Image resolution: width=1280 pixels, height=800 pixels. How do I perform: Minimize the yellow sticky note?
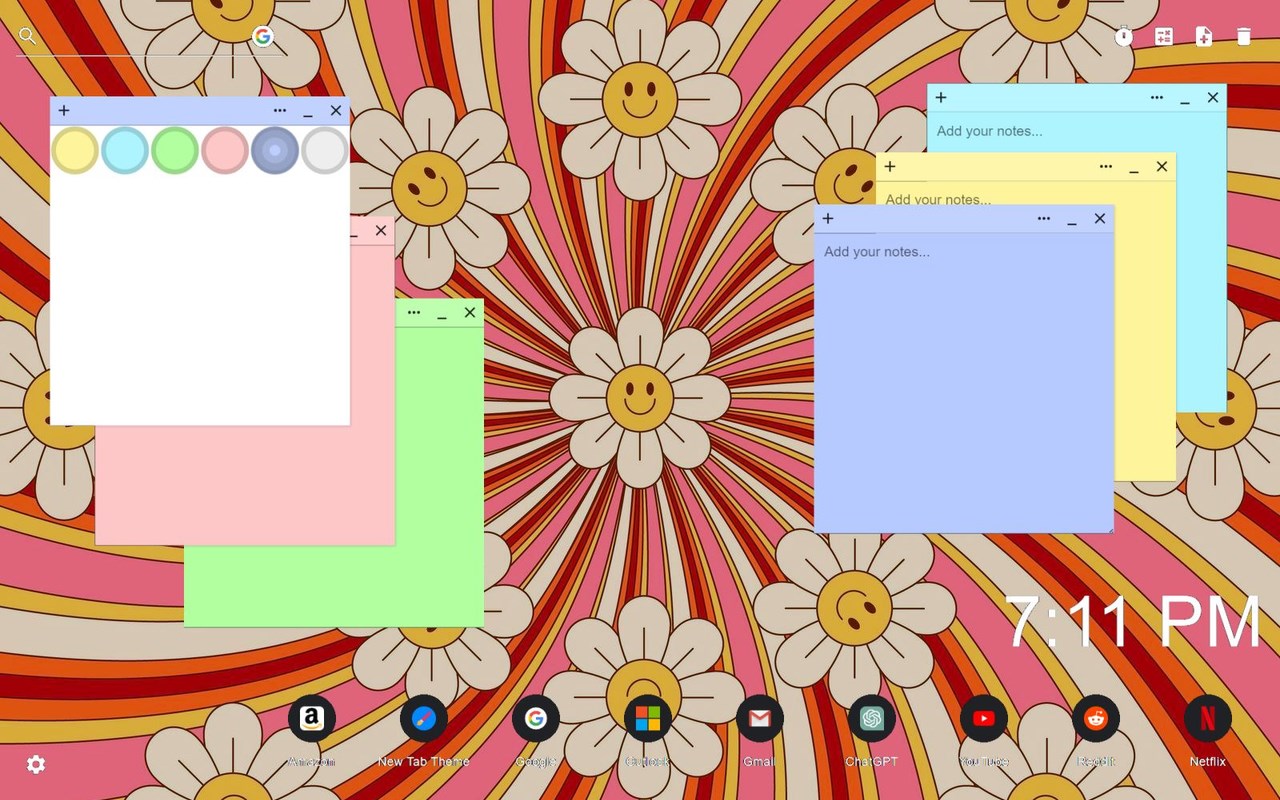1134,168
